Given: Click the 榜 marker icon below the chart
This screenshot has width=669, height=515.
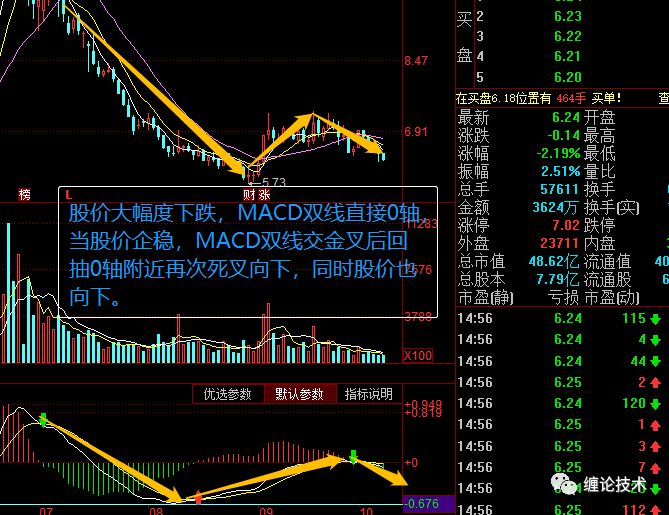Looking at the screenshot, I should (25, 195).
